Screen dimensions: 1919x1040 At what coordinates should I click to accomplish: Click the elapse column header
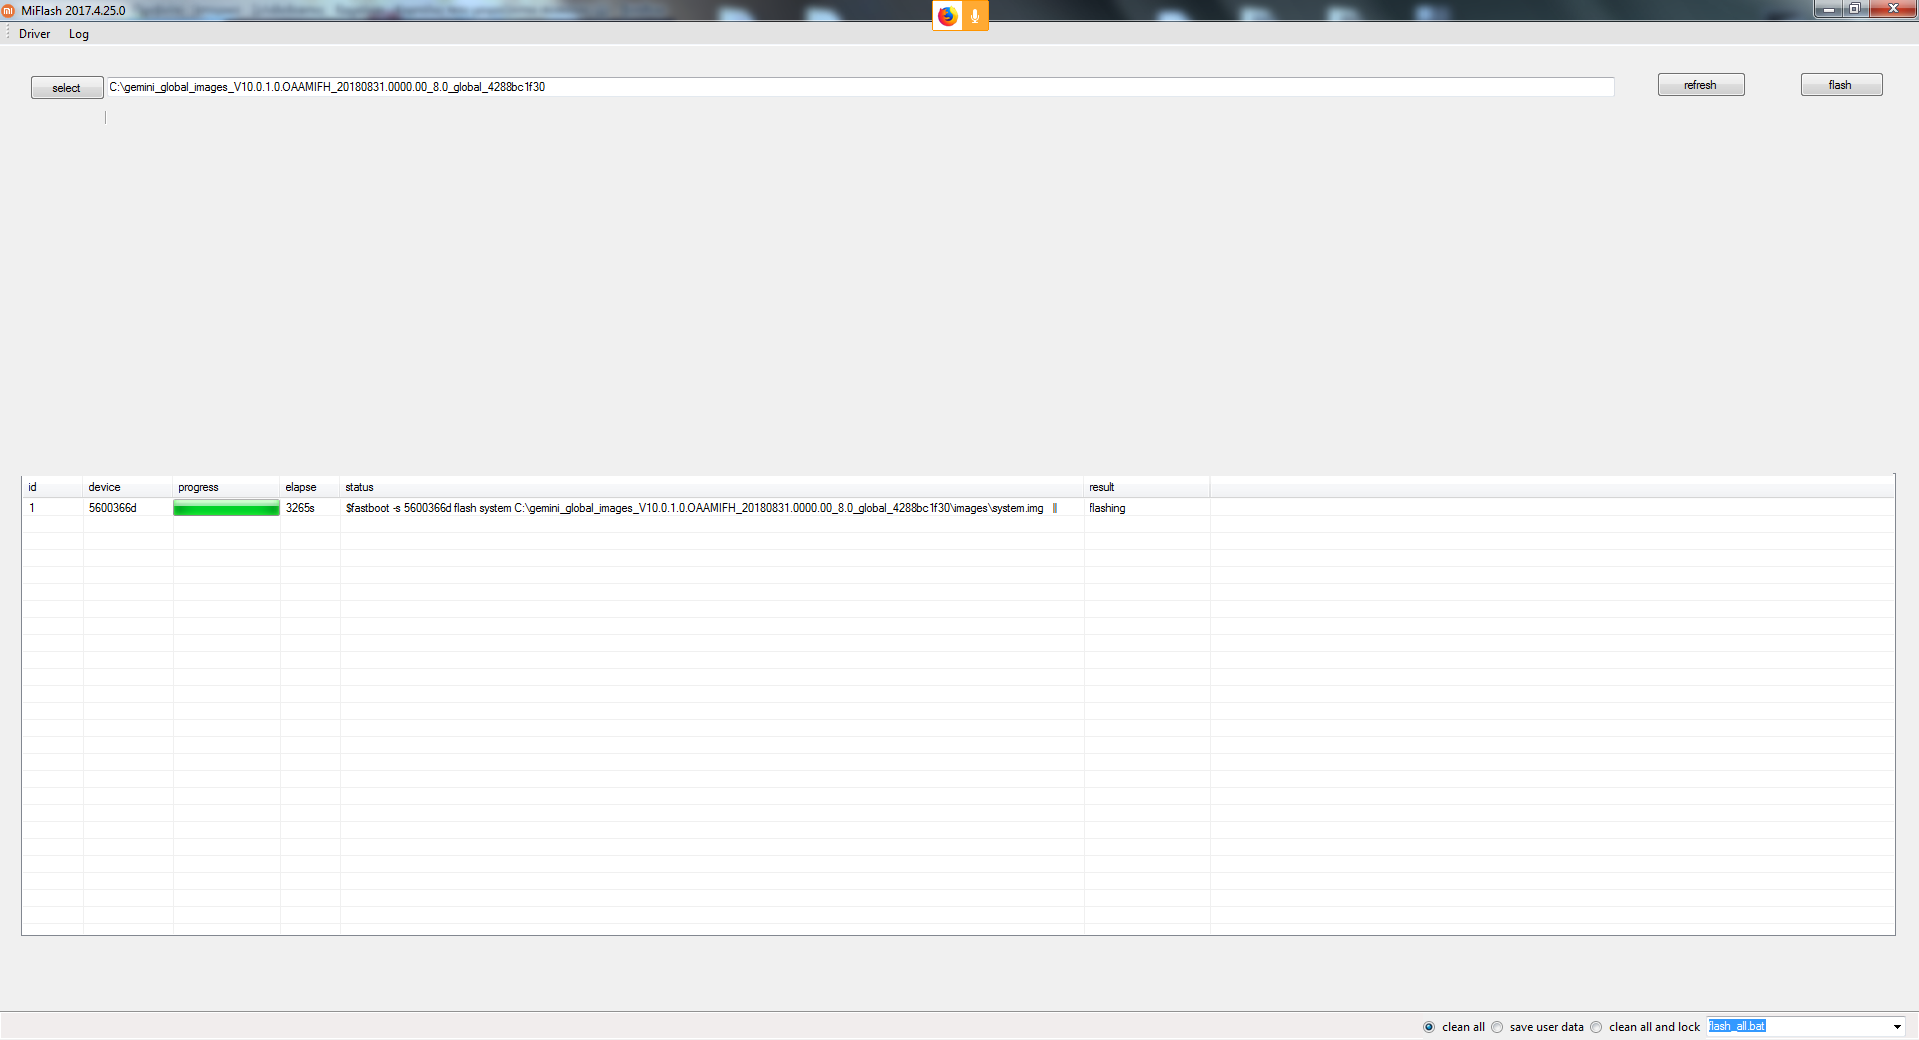click(310, 487)
